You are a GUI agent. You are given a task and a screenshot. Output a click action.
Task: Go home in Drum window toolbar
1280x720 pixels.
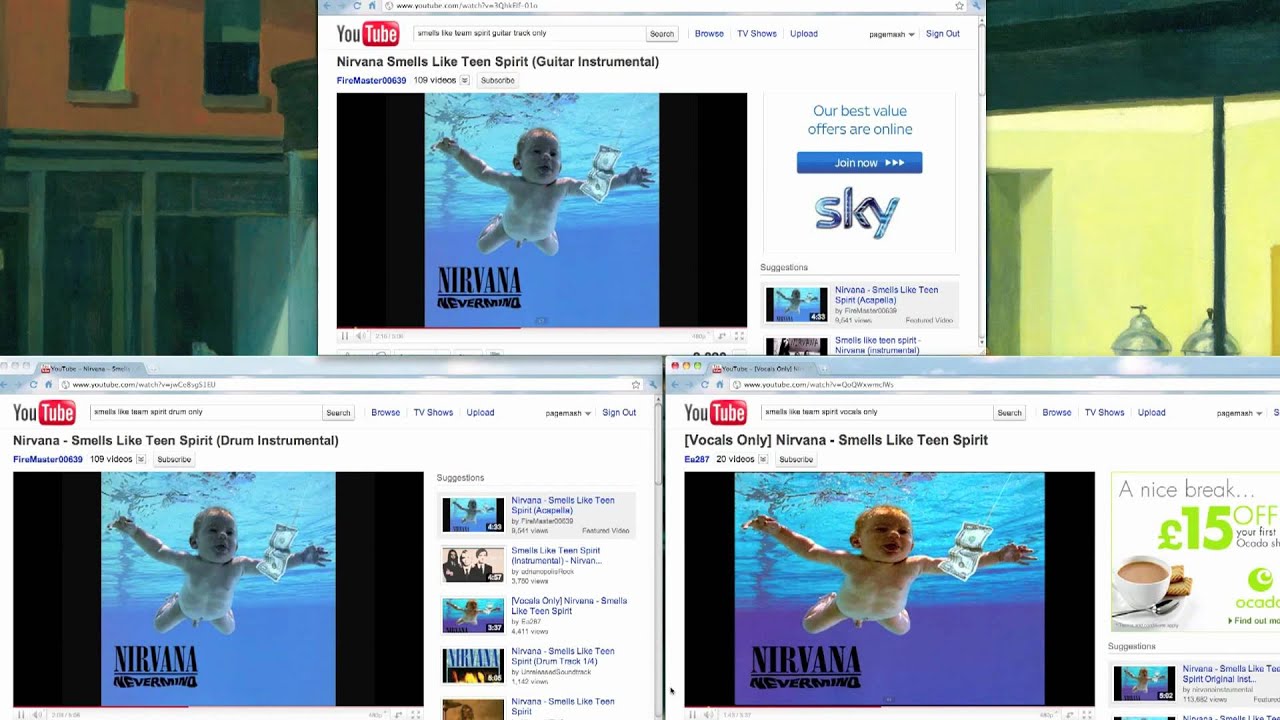coord(48,384)
